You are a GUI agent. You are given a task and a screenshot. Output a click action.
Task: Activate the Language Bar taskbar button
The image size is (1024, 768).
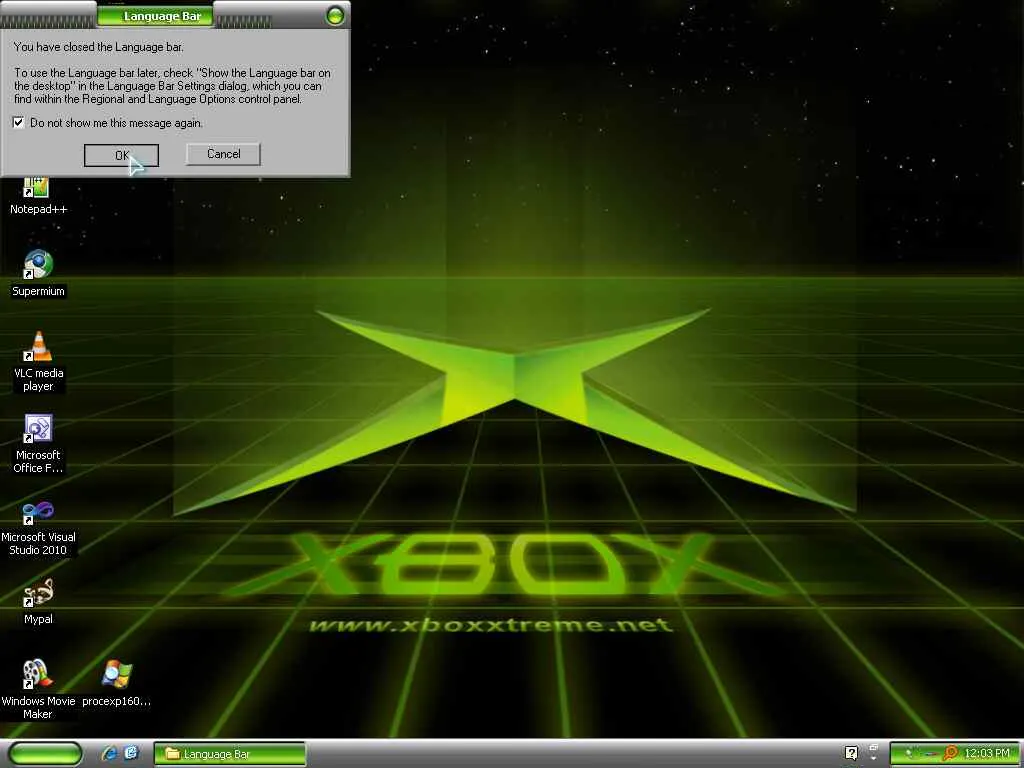[229, 754]
